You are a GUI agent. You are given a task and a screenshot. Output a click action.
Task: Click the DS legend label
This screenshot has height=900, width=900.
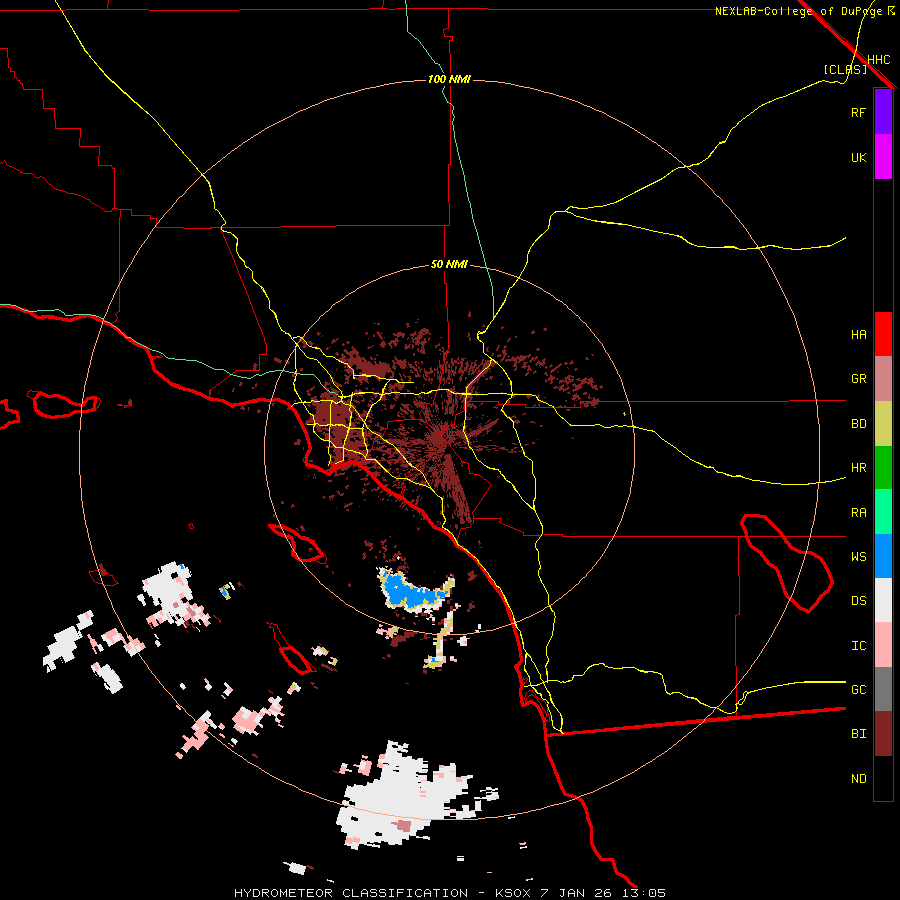[858, 601]
